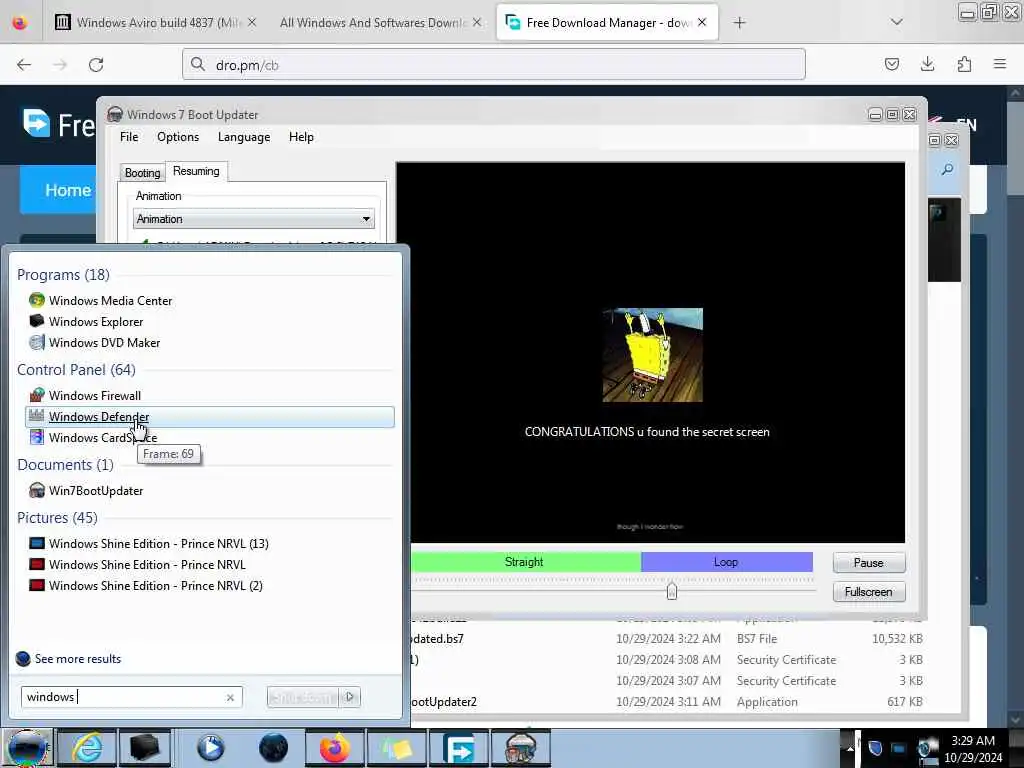Screen dimensions: 1024x768
Task: Click the taskbar clock
Action: pos(972,749)
